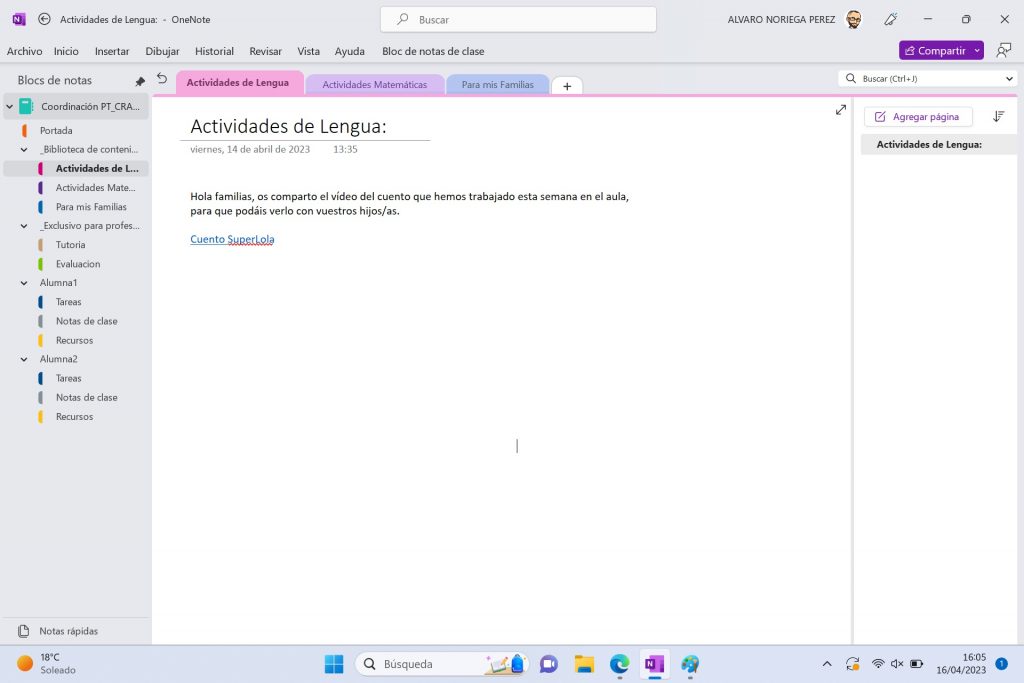Unpin the Blocs de notas navigation pane

click(x=140, y=81)
